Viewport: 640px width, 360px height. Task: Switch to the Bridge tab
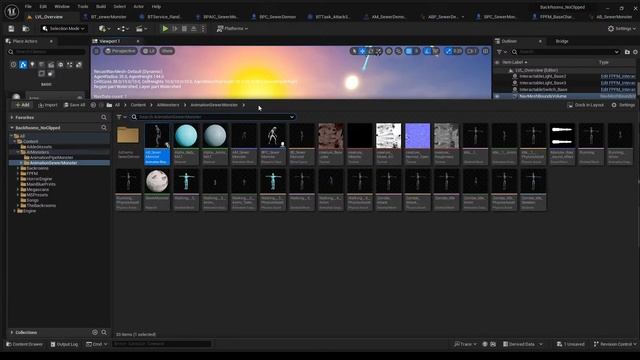pyautogui.click(x=562, y=41)
